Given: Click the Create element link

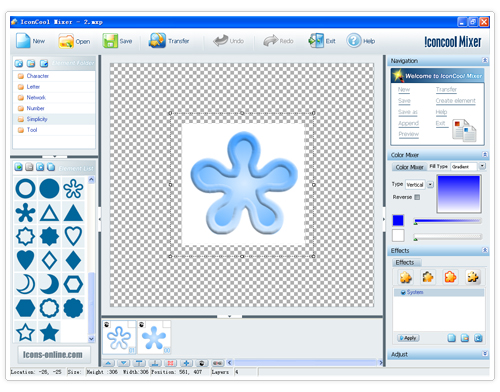Looking at the screenshot, I should pos(455,100).
